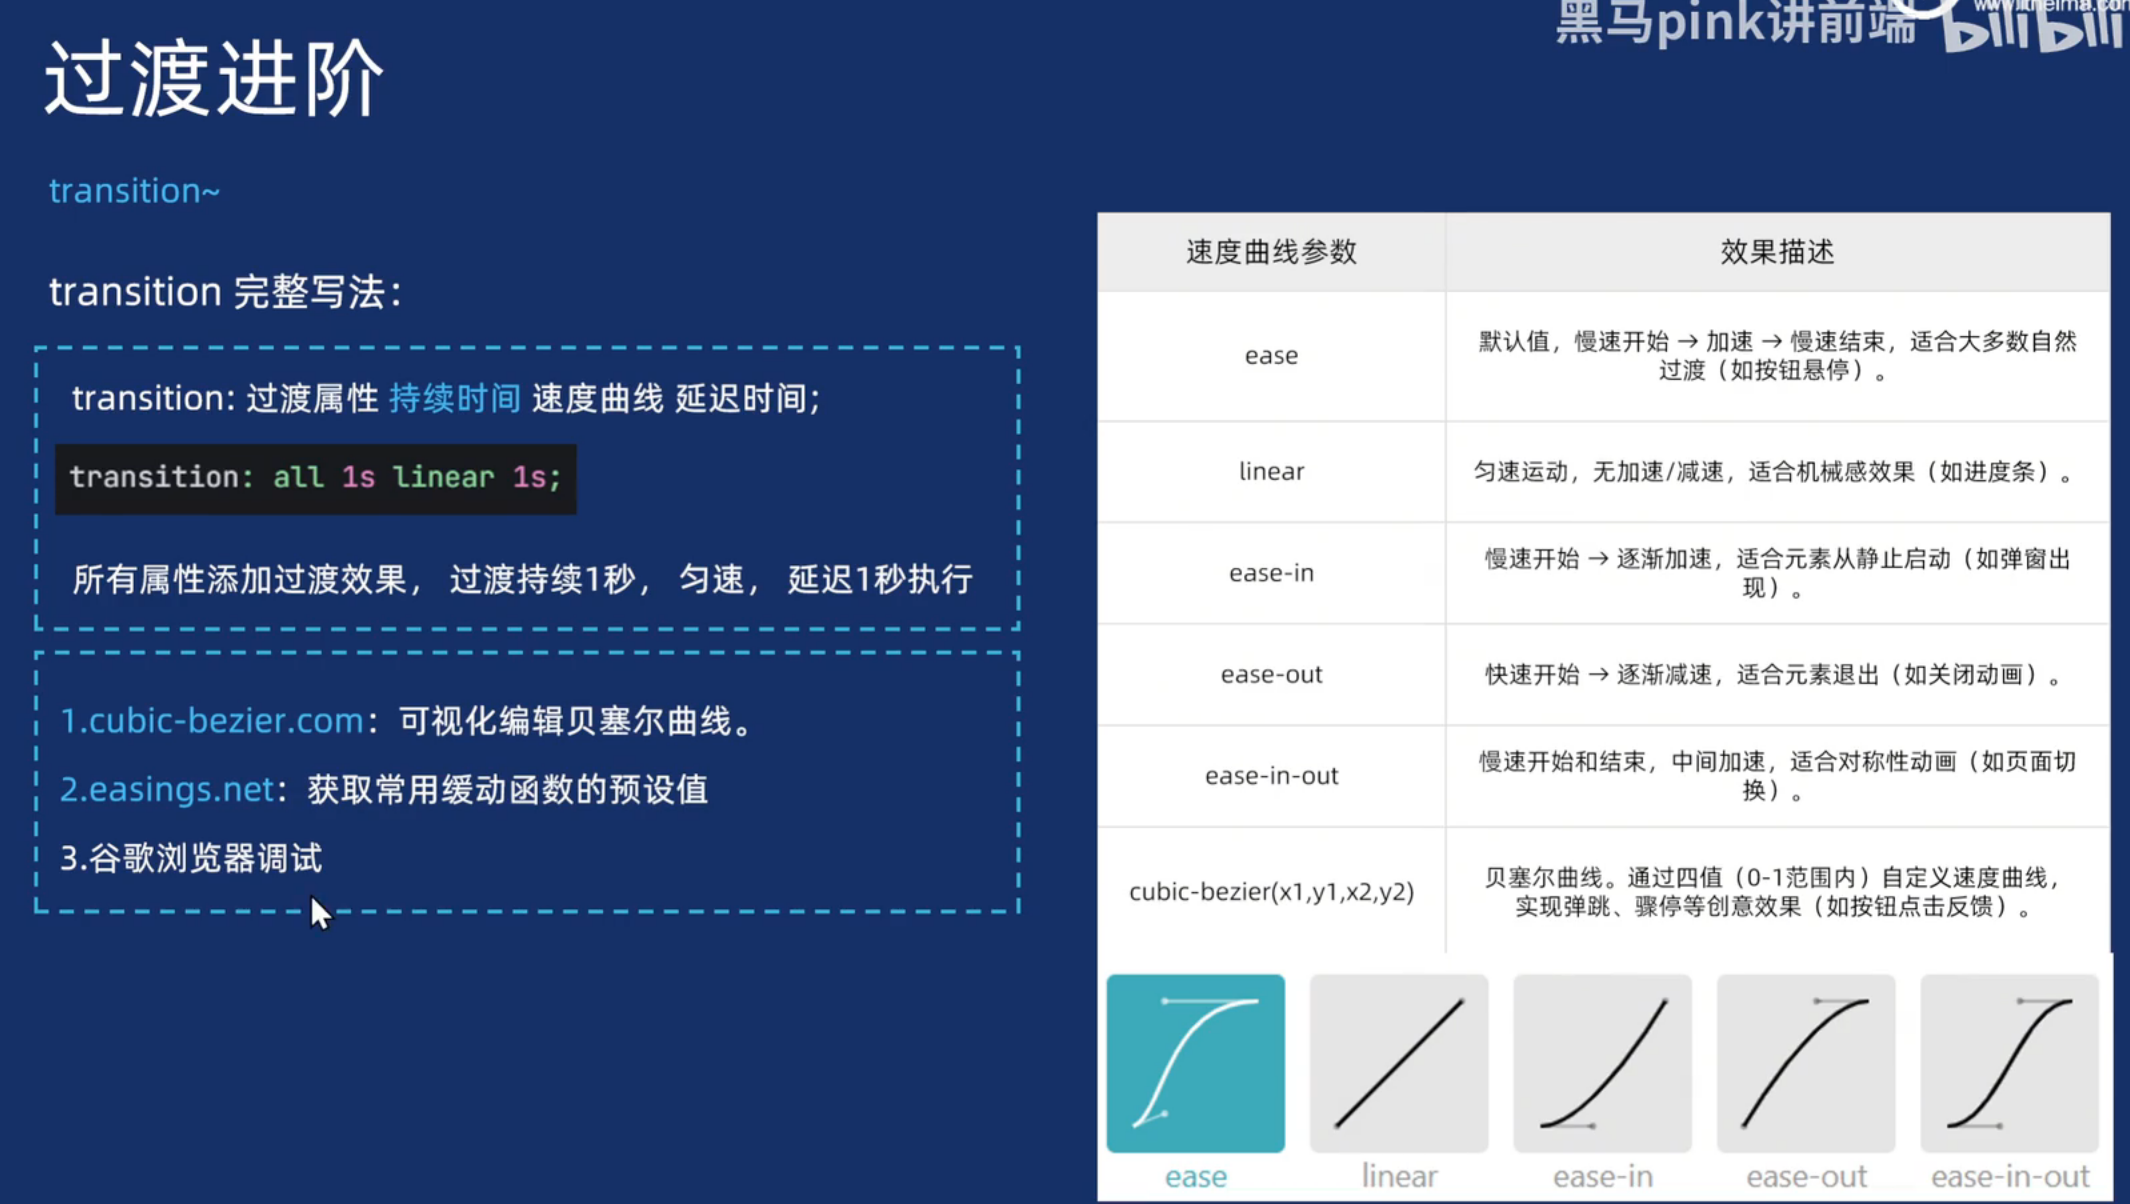Image resolution: width=2130 pixels, height=1204 pixels.
Task: Click the ease-in table cell
Action: pos(1271,573)
